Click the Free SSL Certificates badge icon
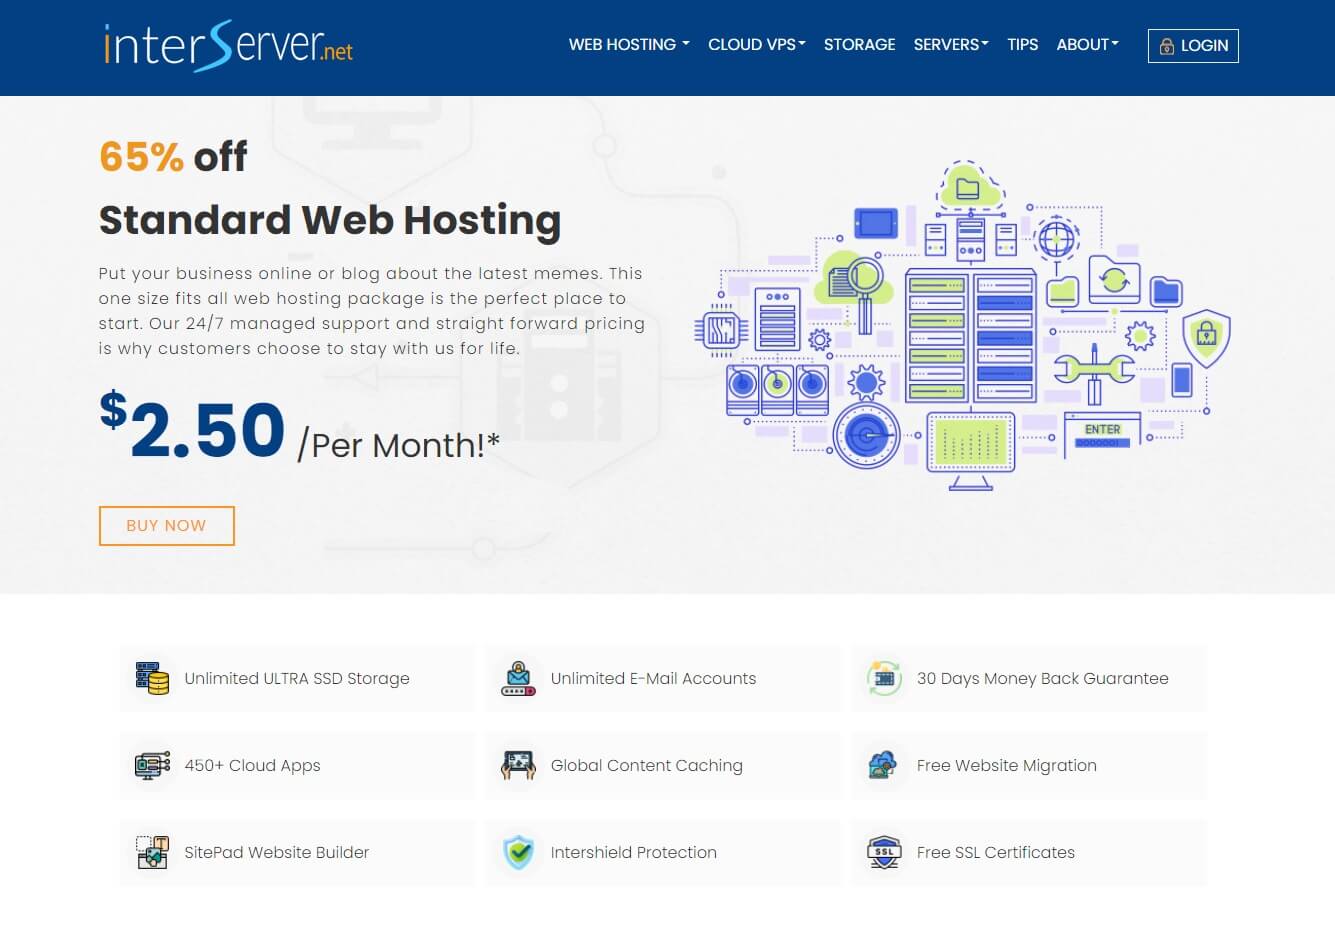Screen dimensions: 1335x935 (884, 852)
